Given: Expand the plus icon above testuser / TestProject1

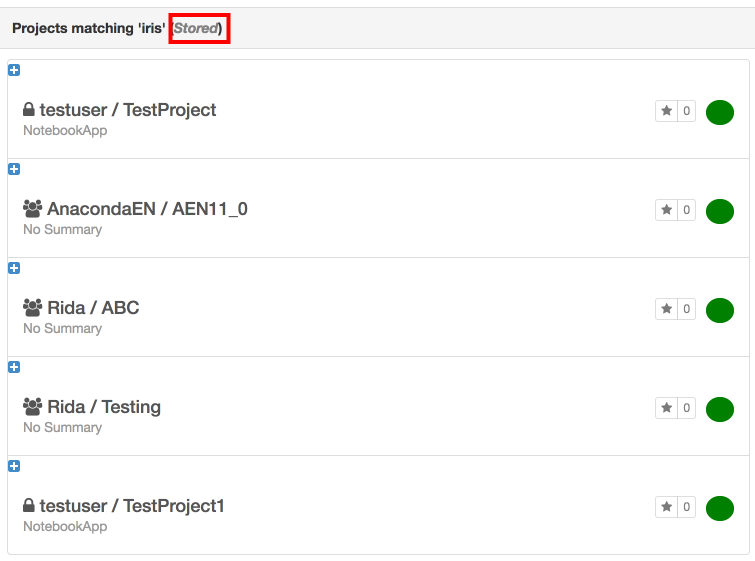Looking at the screenshot, I should [x=14, y=466].
